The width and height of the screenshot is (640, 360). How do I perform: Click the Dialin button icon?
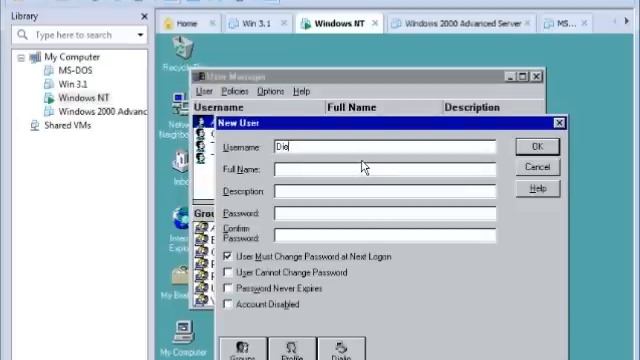coord(341,348)
